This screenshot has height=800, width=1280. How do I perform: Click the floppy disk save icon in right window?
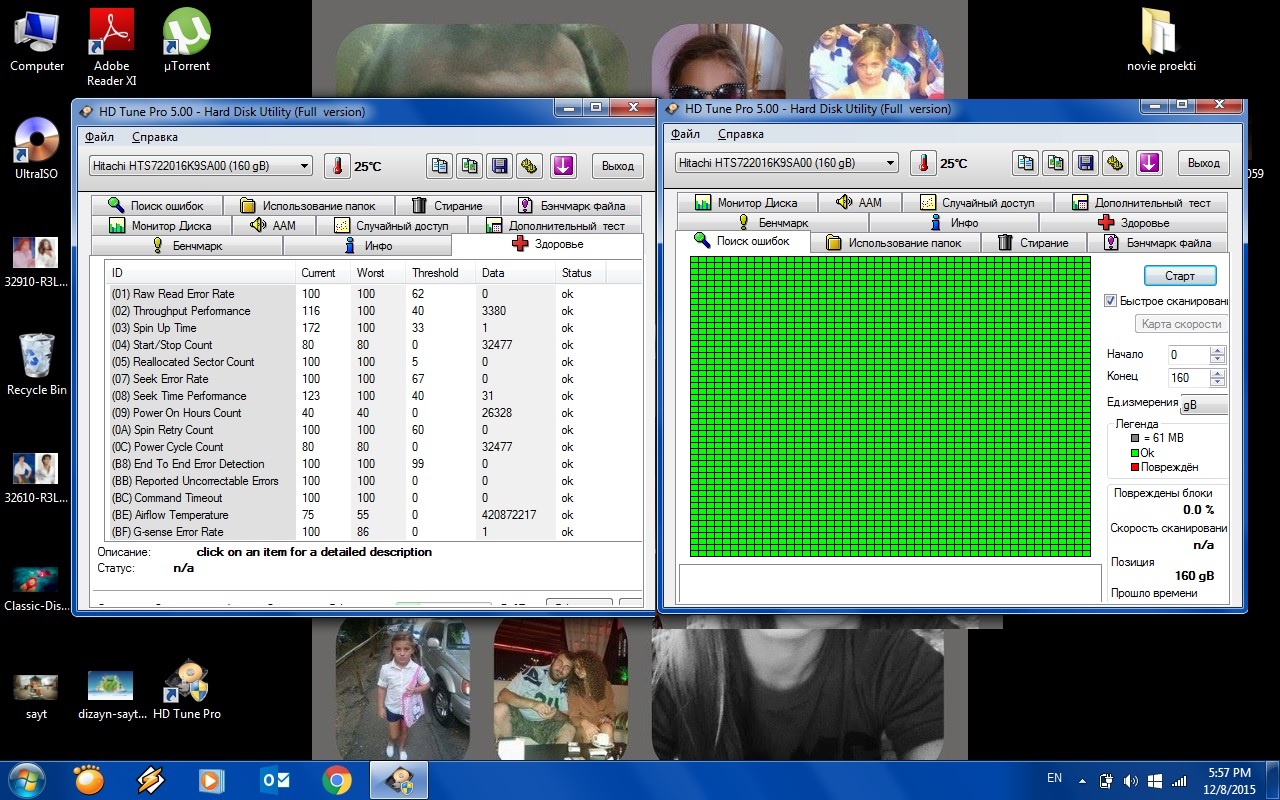pos(1085,163)
